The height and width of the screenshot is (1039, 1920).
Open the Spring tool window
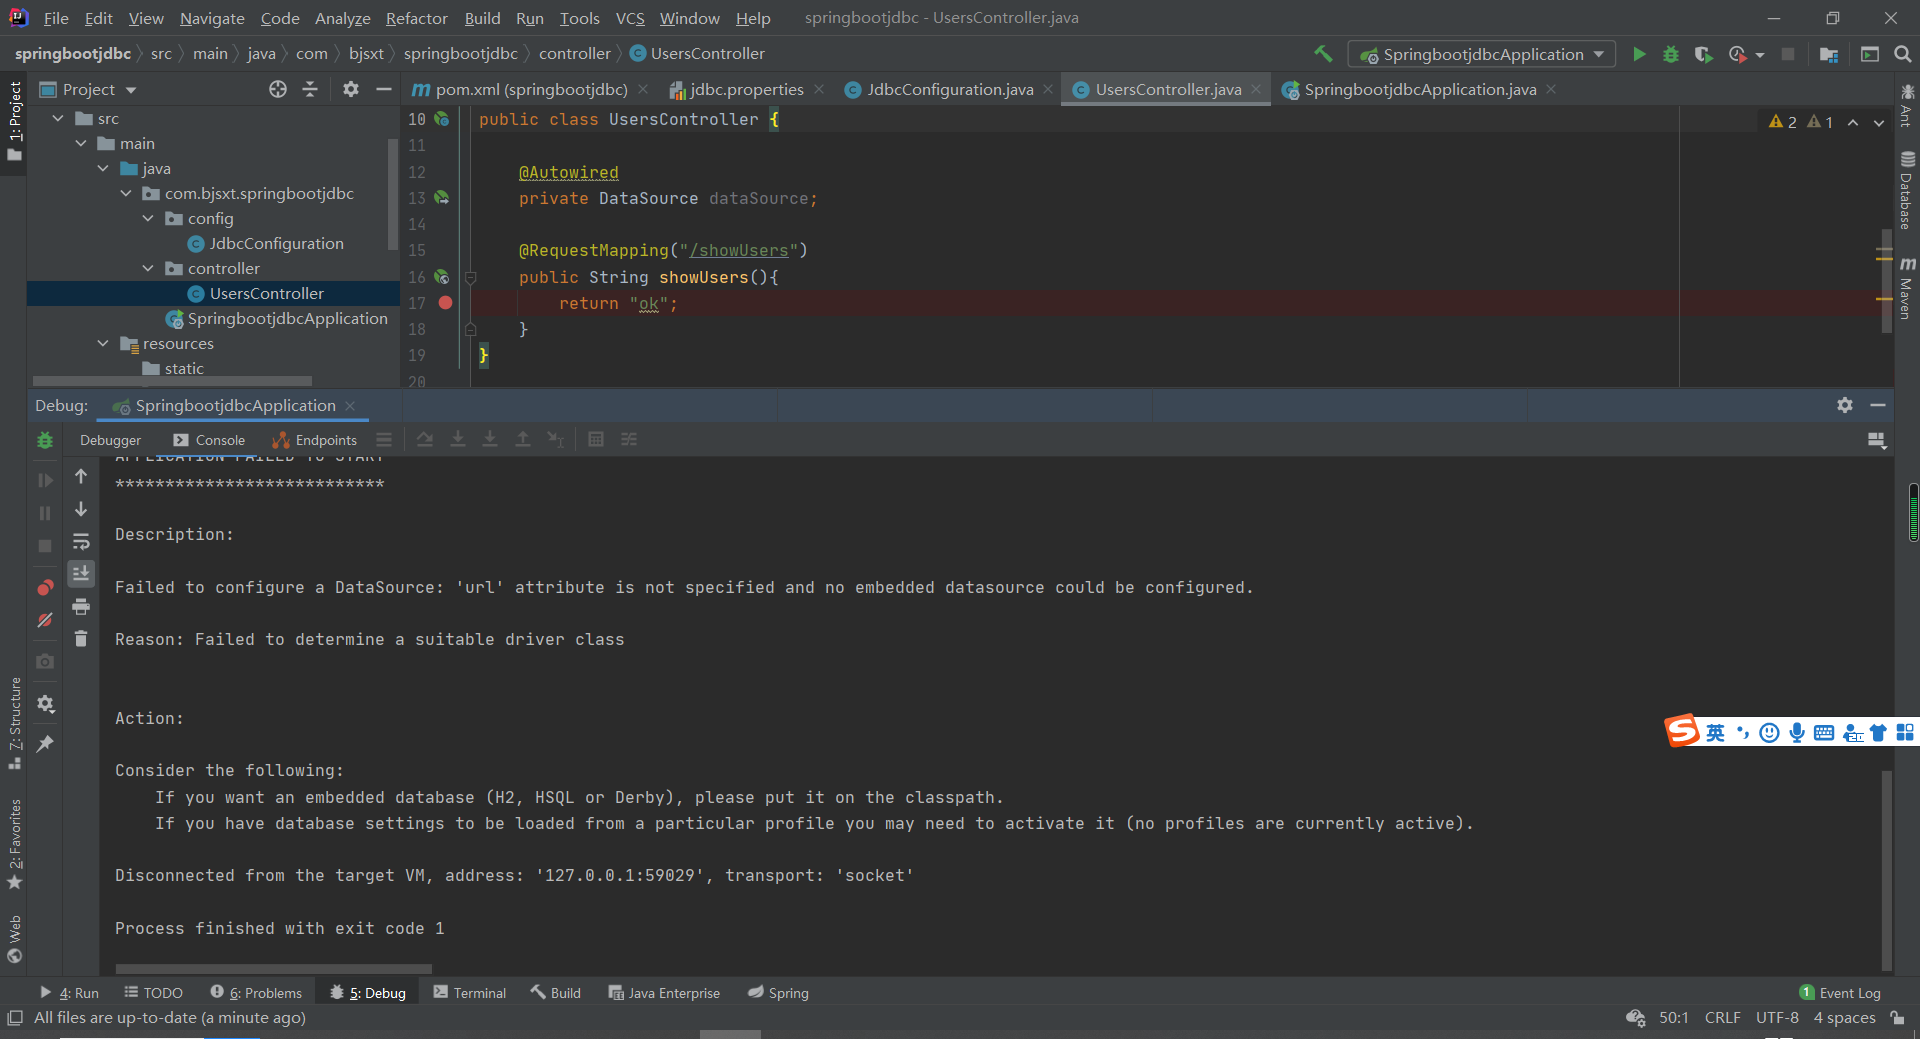point(778,993)
